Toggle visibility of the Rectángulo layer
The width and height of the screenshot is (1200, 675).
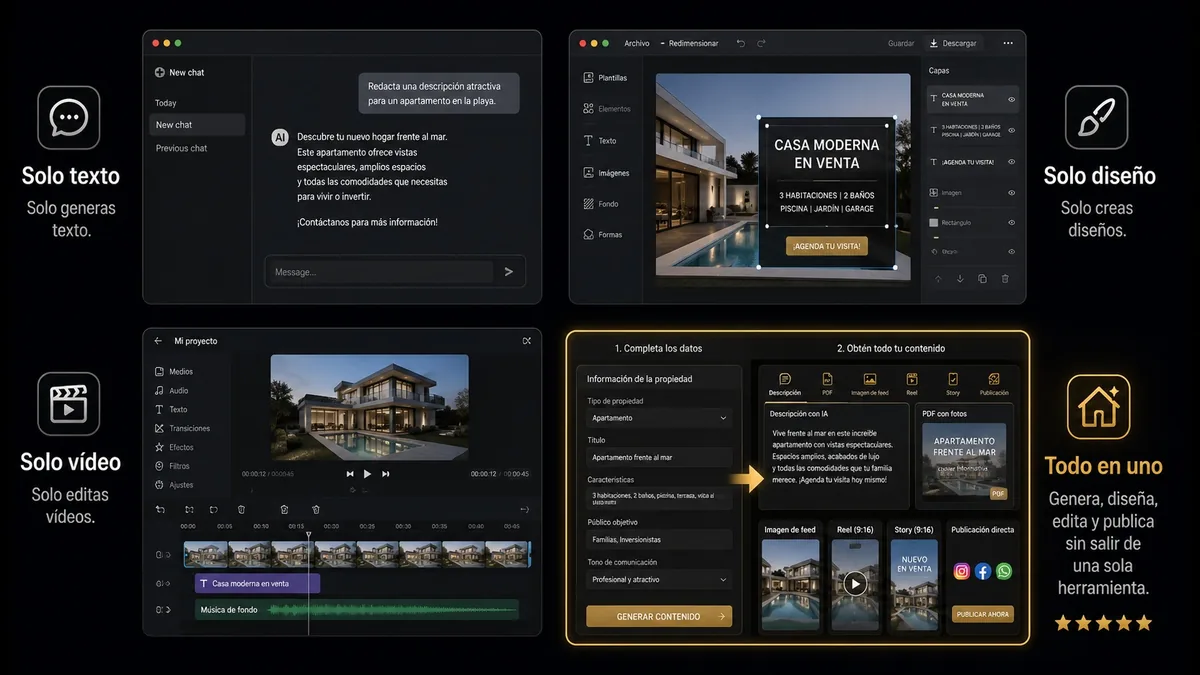click(x=1011, y=223)
